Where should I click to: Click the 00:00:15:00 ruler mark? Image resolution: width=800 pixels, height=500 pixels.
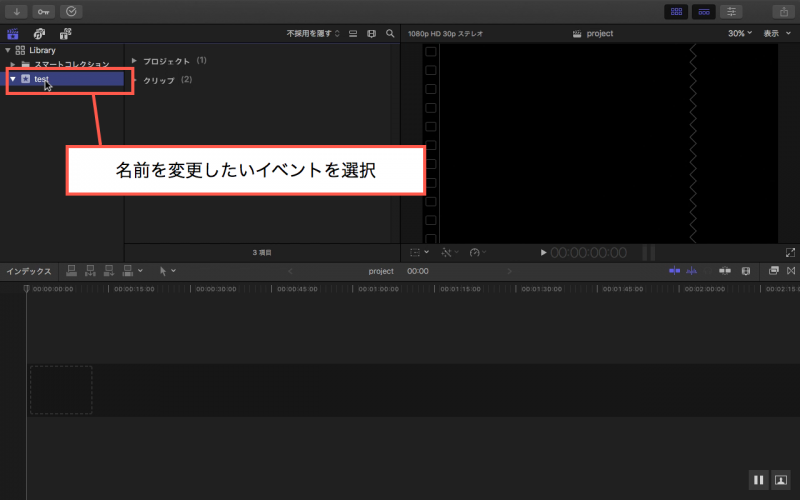tap(134, 289)
